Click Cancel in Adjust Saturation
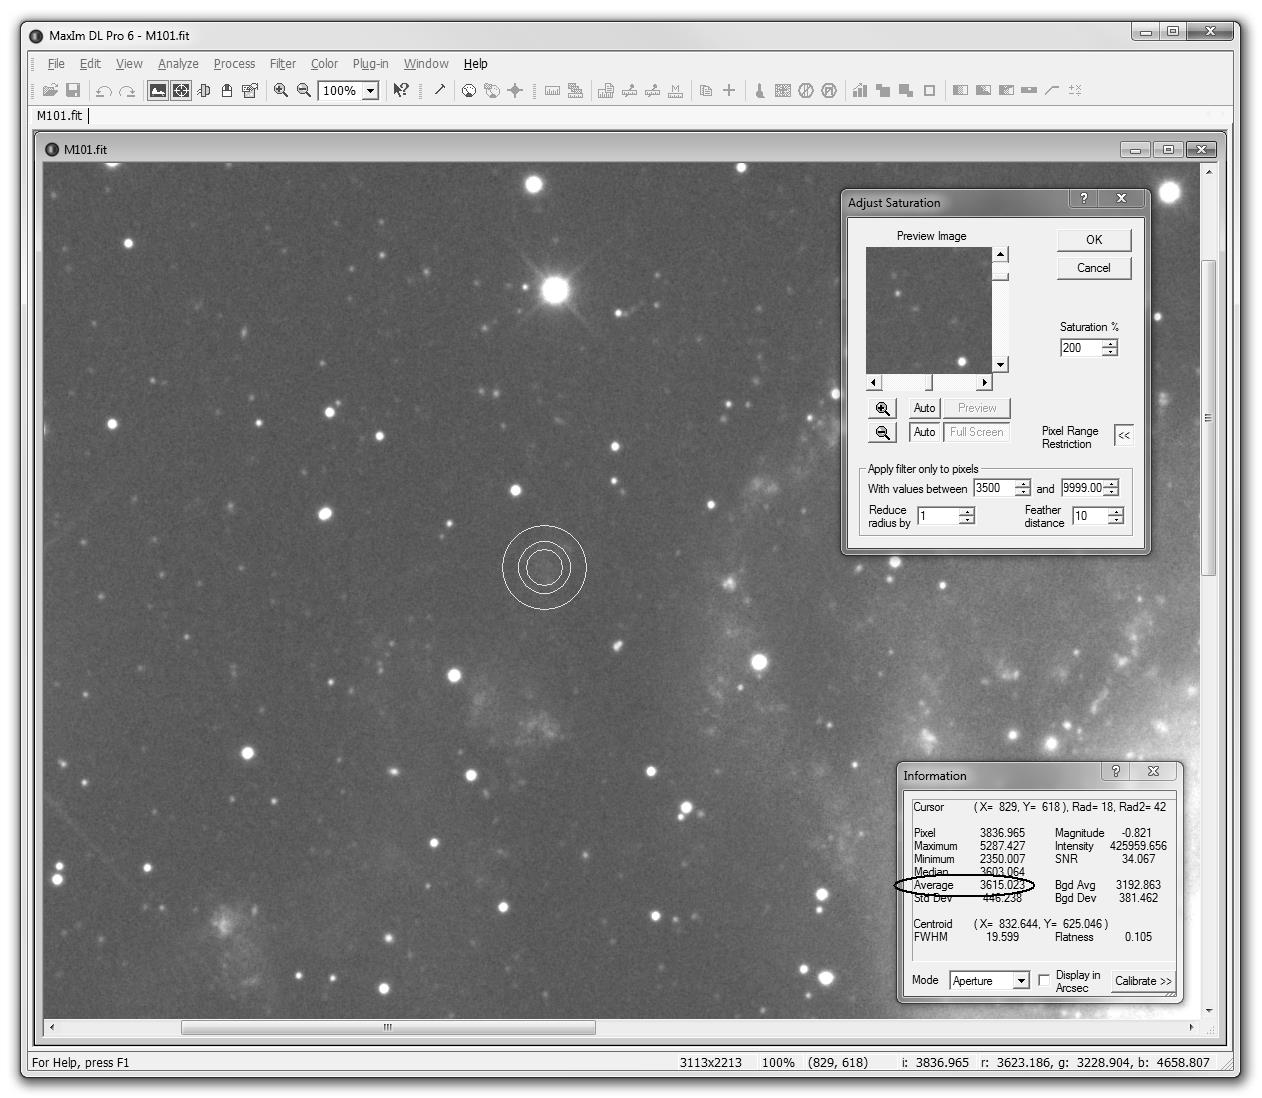Image resolution: width=1262 pixels, height=1098 pixels. coord(1094,268)
